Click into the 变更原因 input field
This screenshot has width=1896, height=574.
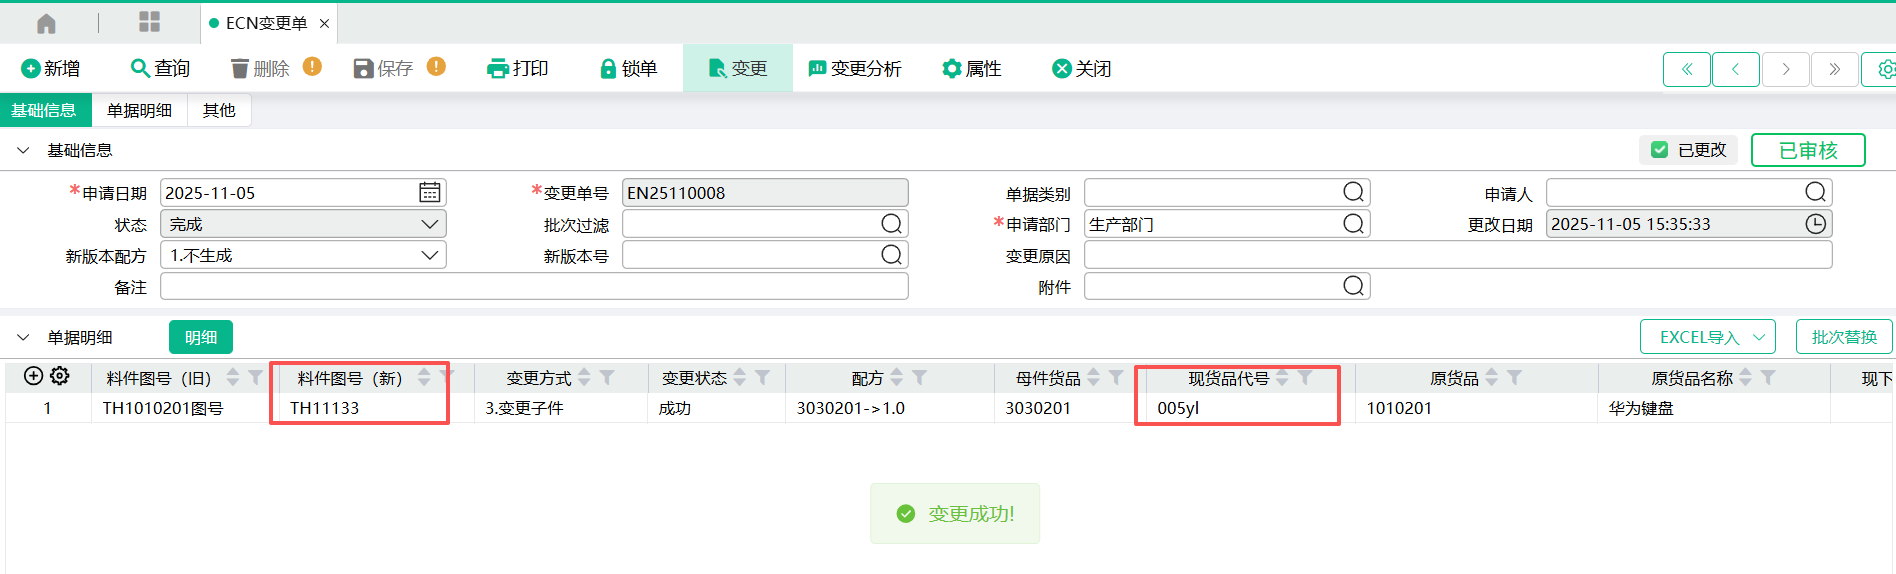(x=1457, y=255)
